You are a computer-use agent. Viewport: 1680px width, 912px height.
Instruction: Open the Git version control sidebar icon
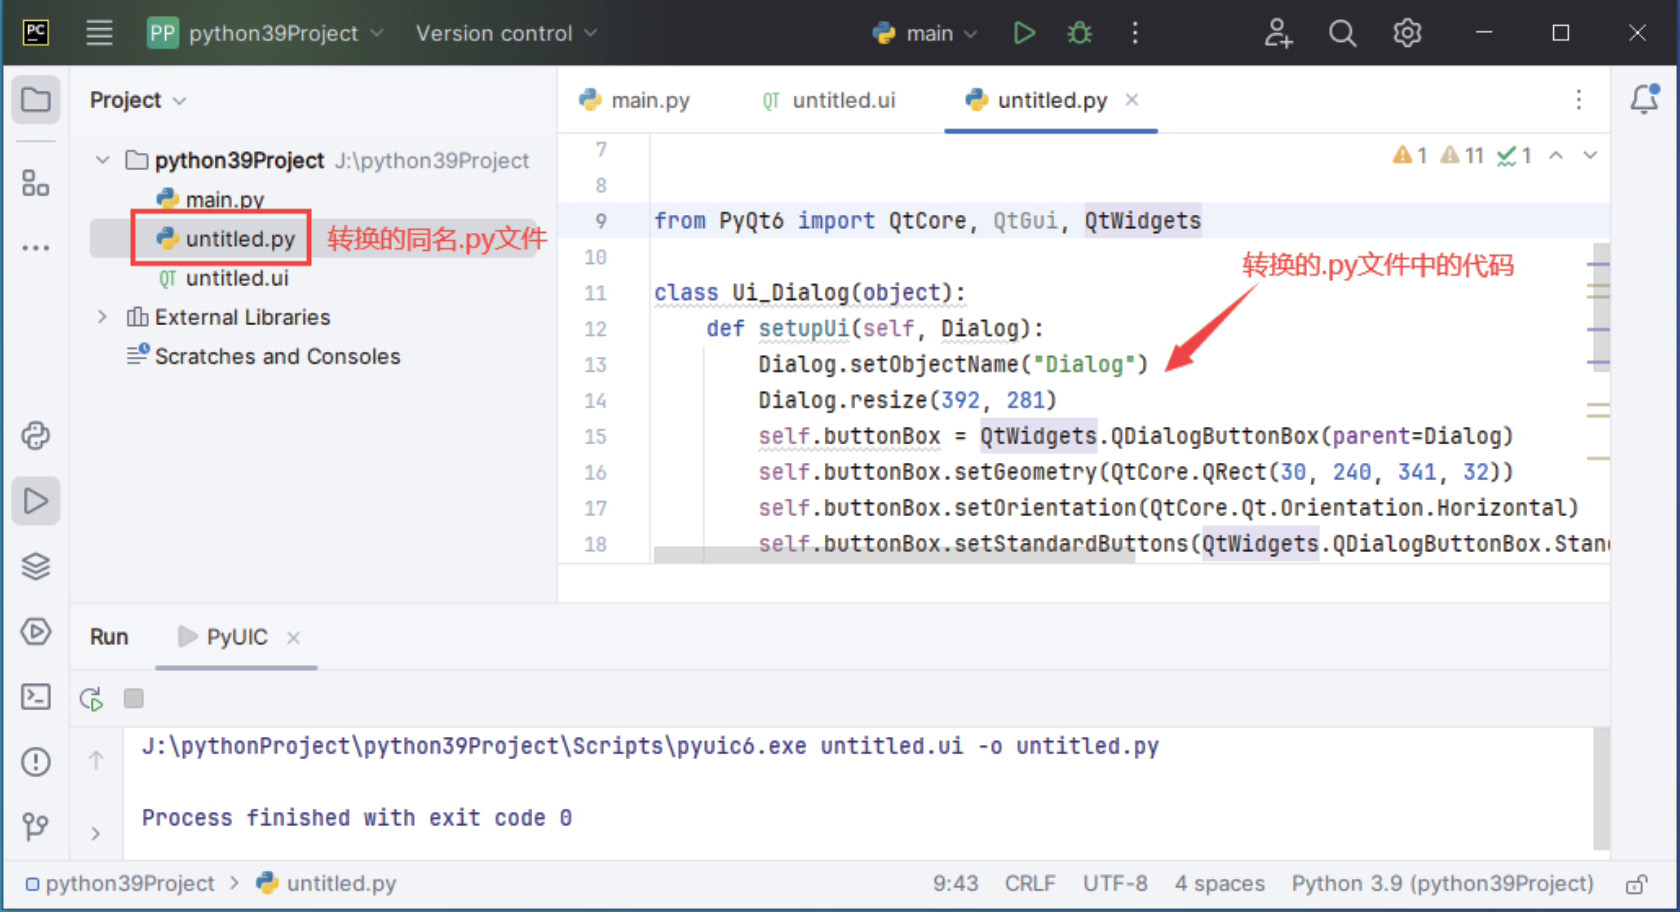pyautogui.click(x=36, y=826)
